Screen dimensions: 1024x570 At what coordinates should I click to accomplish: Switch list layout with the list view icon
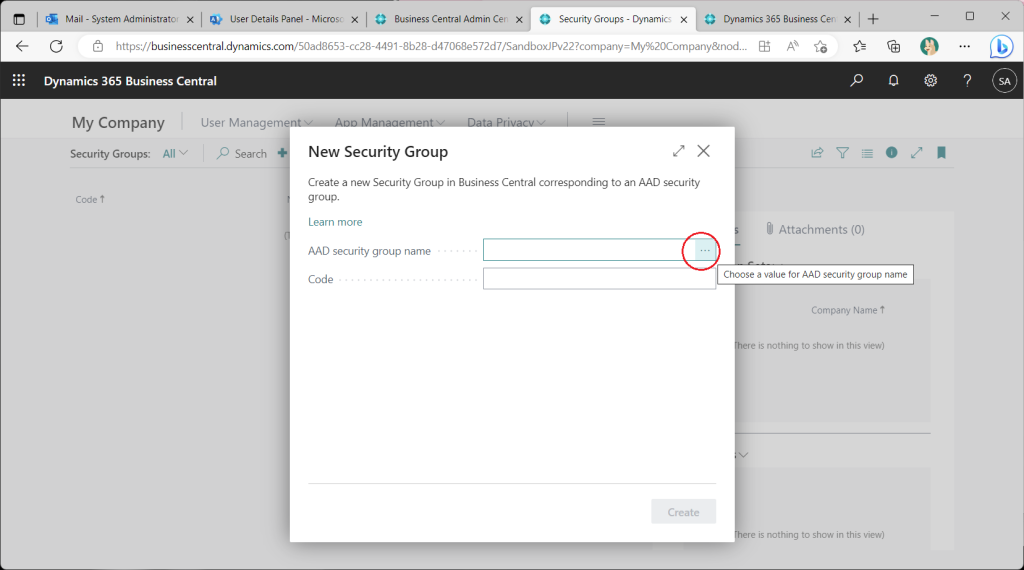[867, 153]
